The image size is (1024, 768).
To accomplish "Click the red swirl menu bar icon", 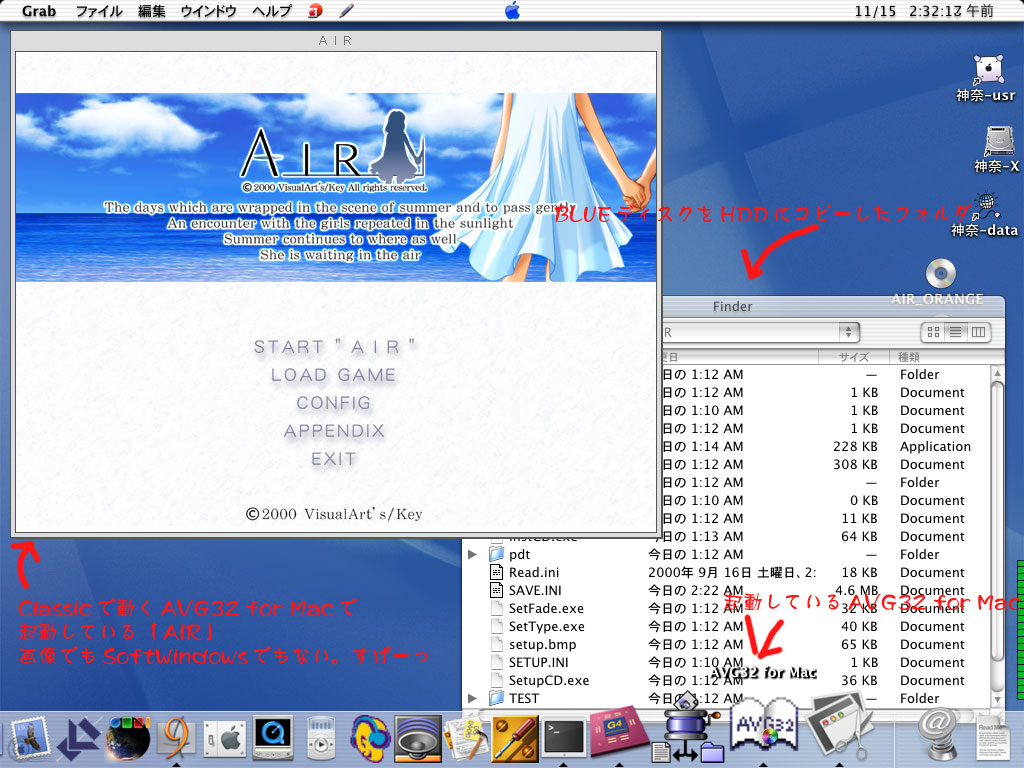I will [315, 11].
